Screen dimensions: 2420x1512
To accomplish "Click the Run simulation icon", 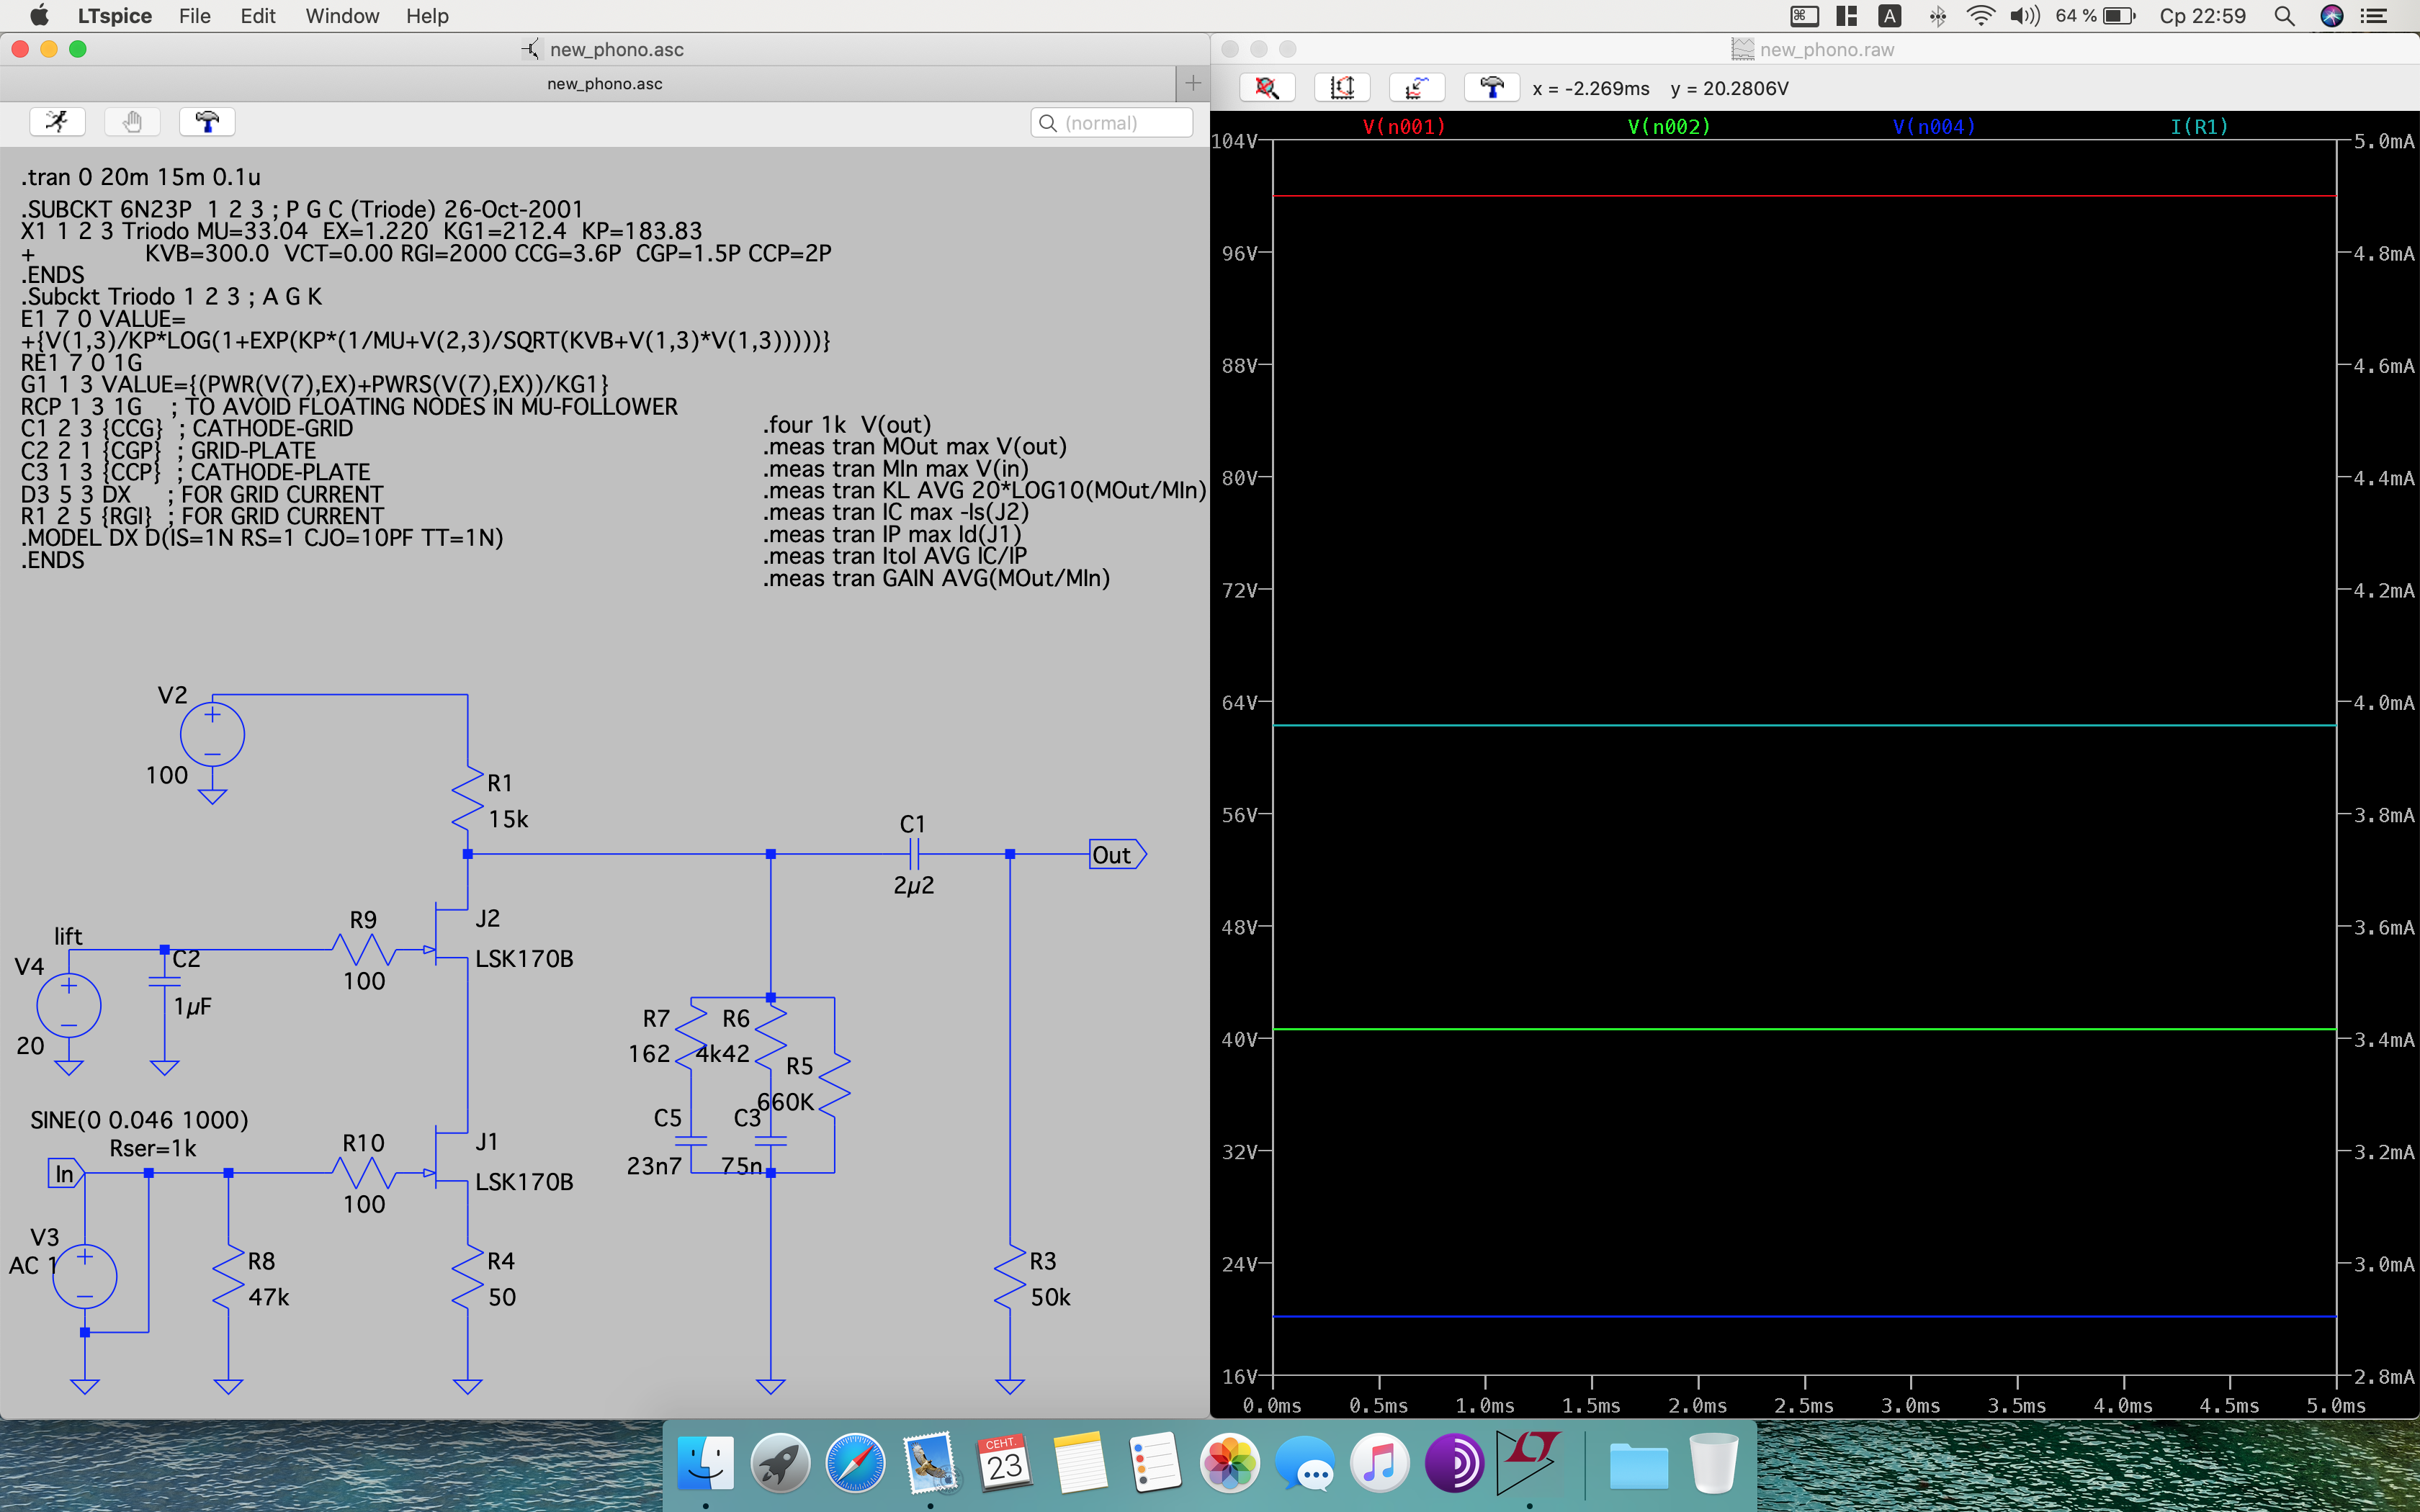I will point(57,122).
